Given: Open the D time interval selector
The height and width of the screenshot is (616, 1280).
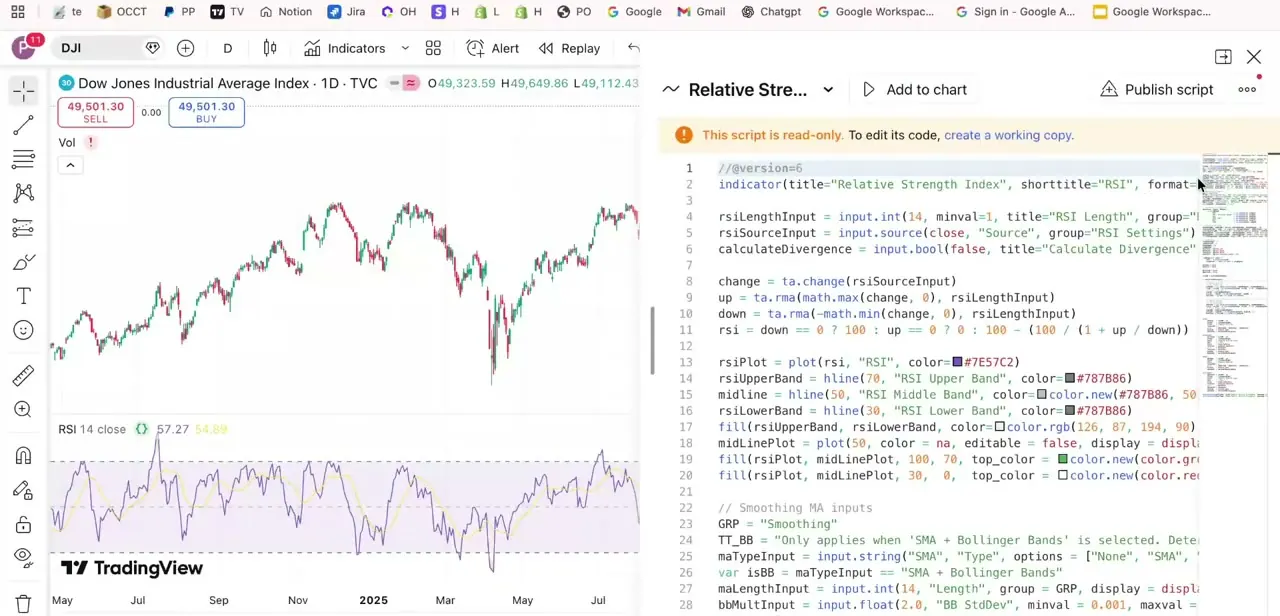Looking at the screenshot, I should pyautogui.click(x=228, y=48).
